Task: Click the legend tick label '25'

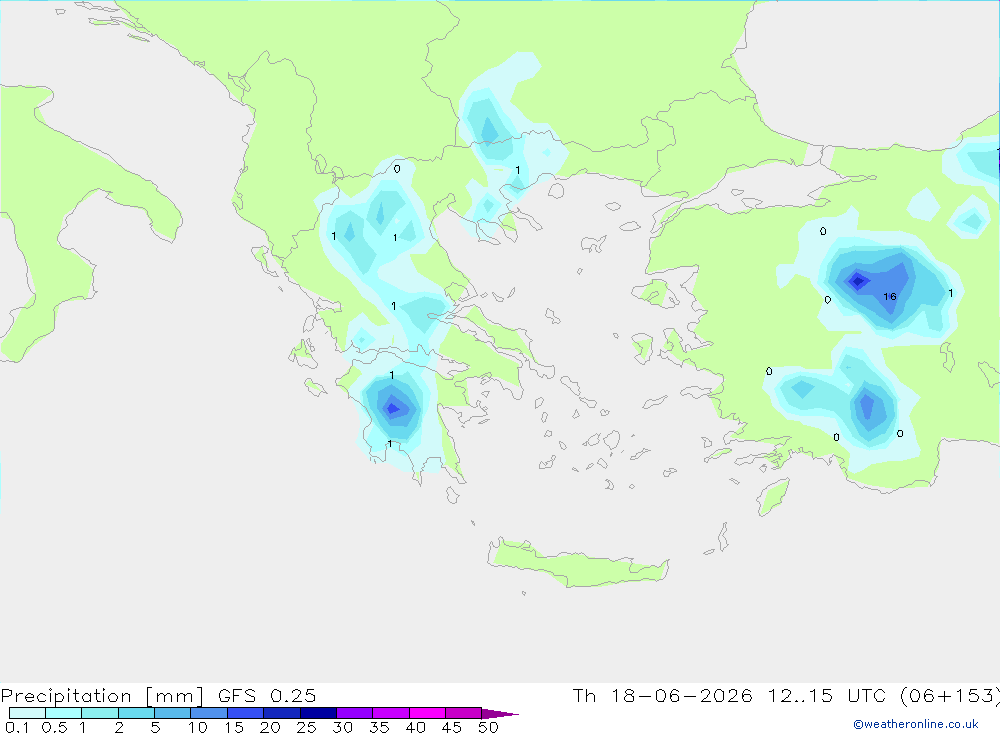Action: (306, 727)
